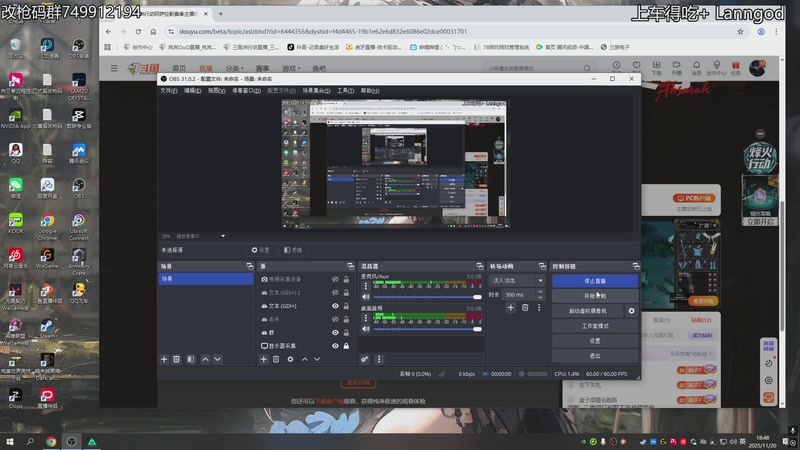800x450 pixels.
Task: Decrease transition duration with down stepper
Action: (540, 297)
